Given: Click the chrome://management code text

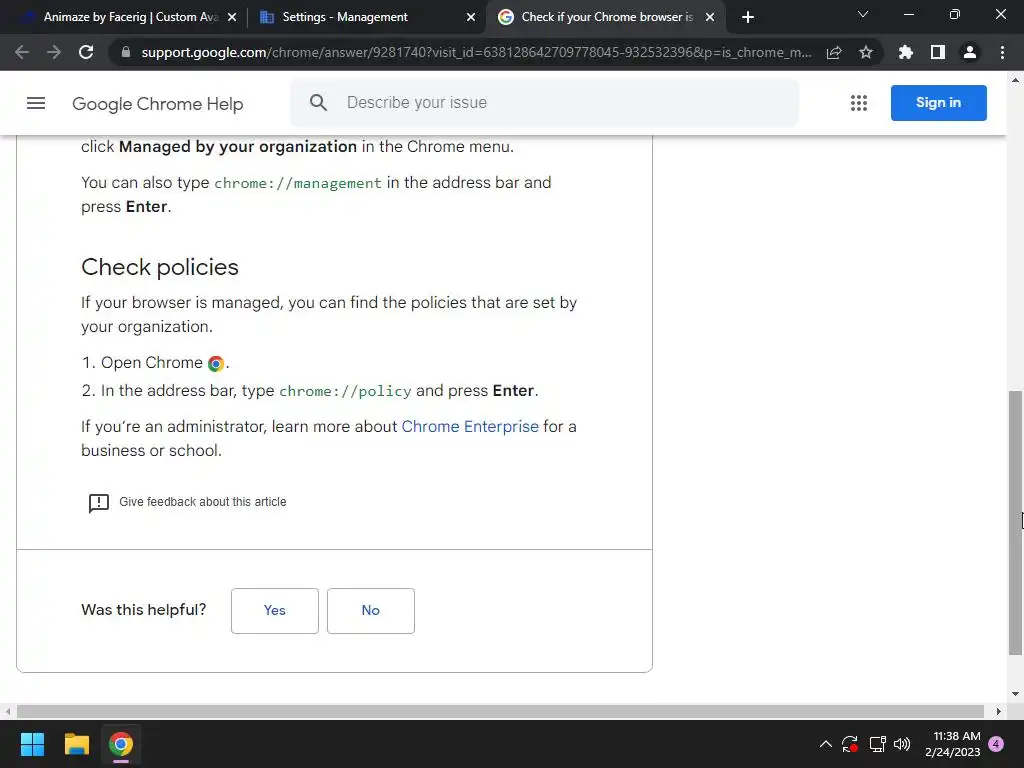Looking at the screenshot, I should [x=298, y=184].
